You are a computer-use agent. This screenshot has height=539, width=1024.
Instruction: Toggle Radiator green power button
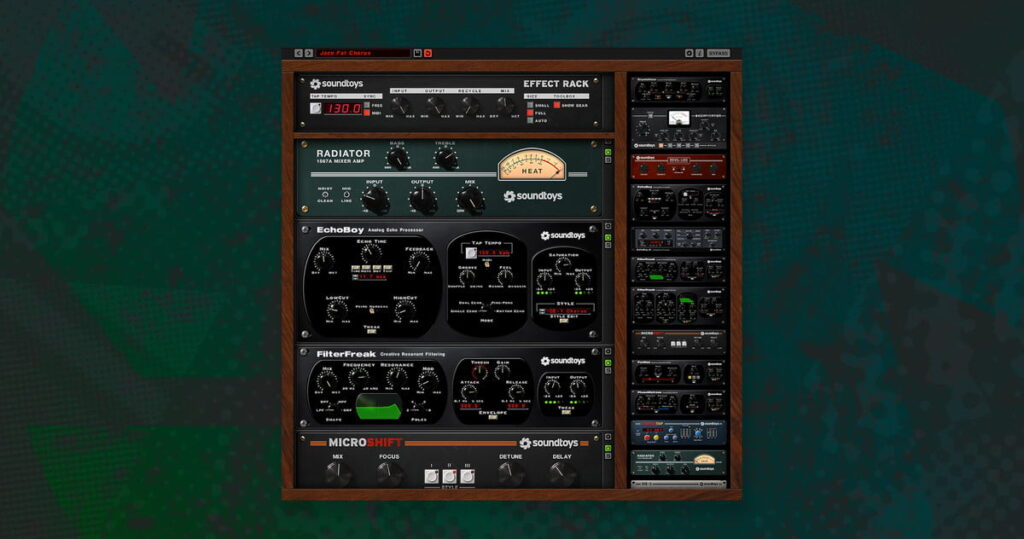(x=608, y=152)
